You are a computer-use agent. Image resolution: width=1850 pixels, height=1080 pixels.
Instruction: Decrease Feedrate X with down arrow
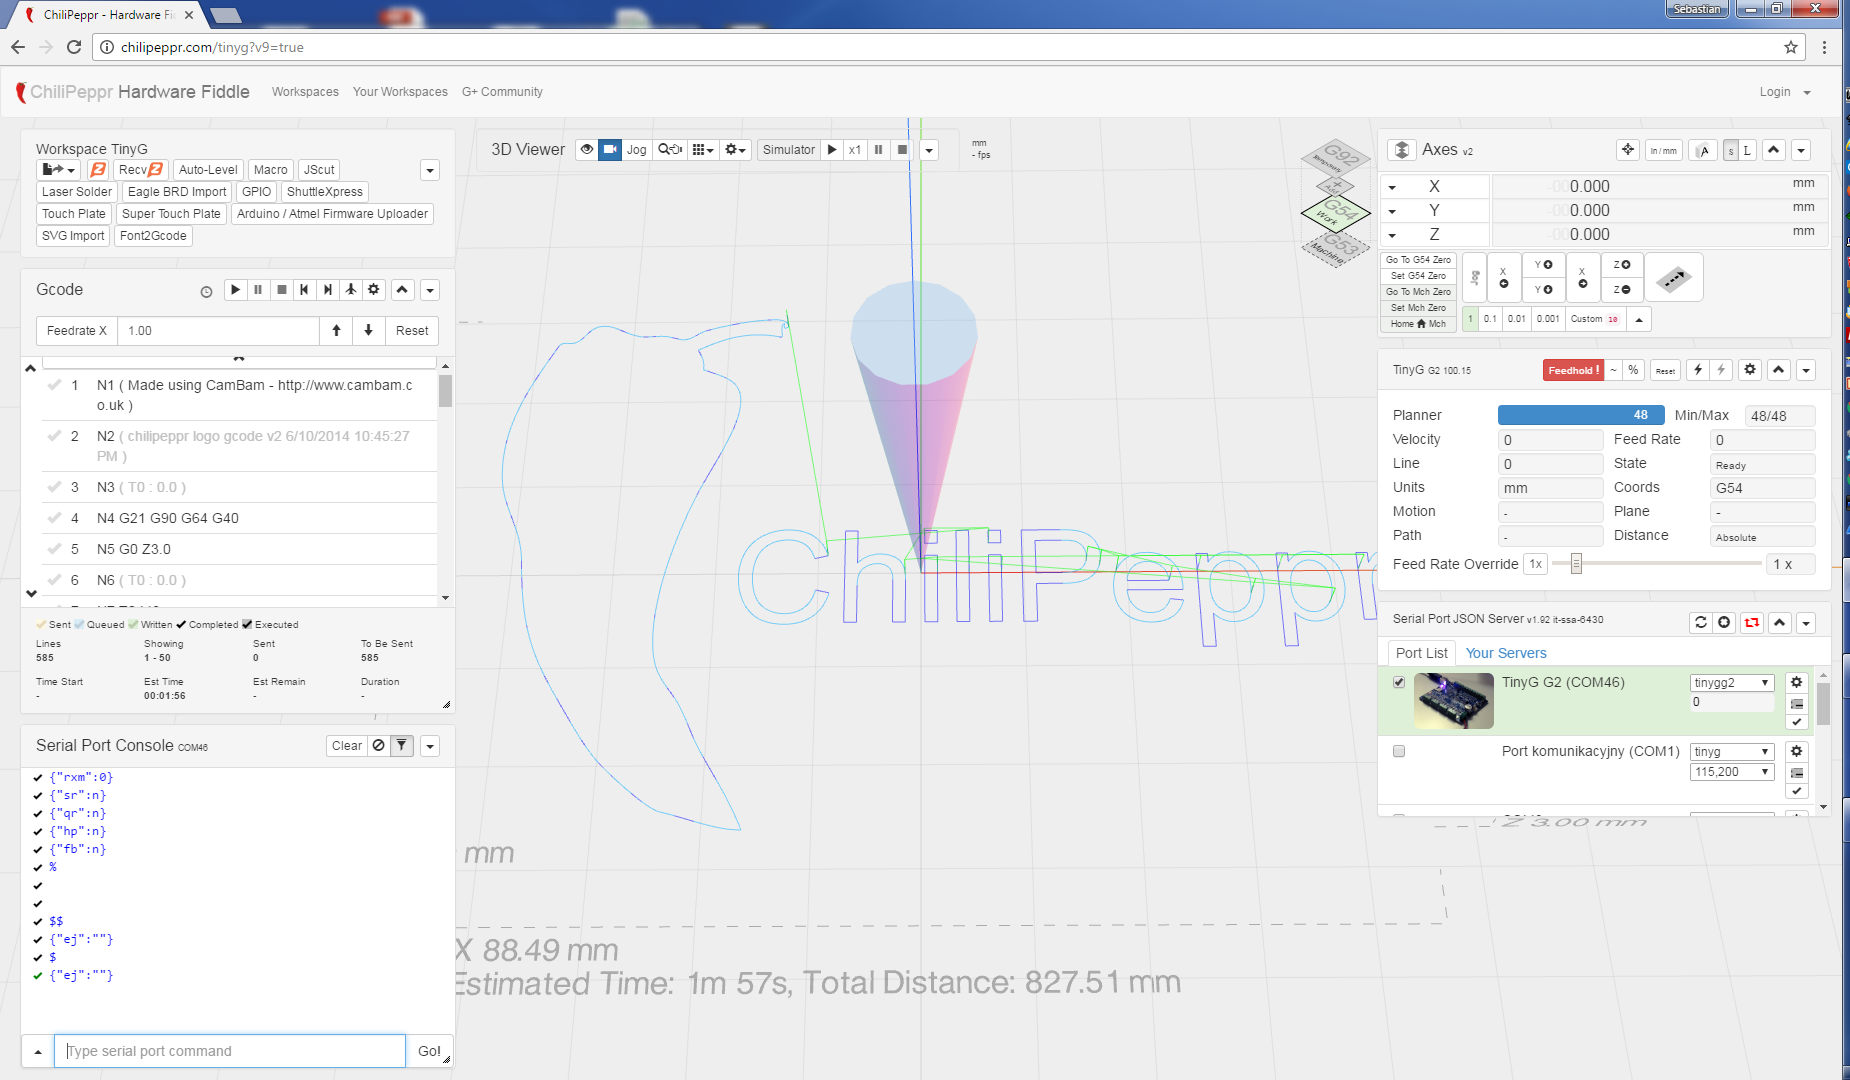tap(369, 331)
